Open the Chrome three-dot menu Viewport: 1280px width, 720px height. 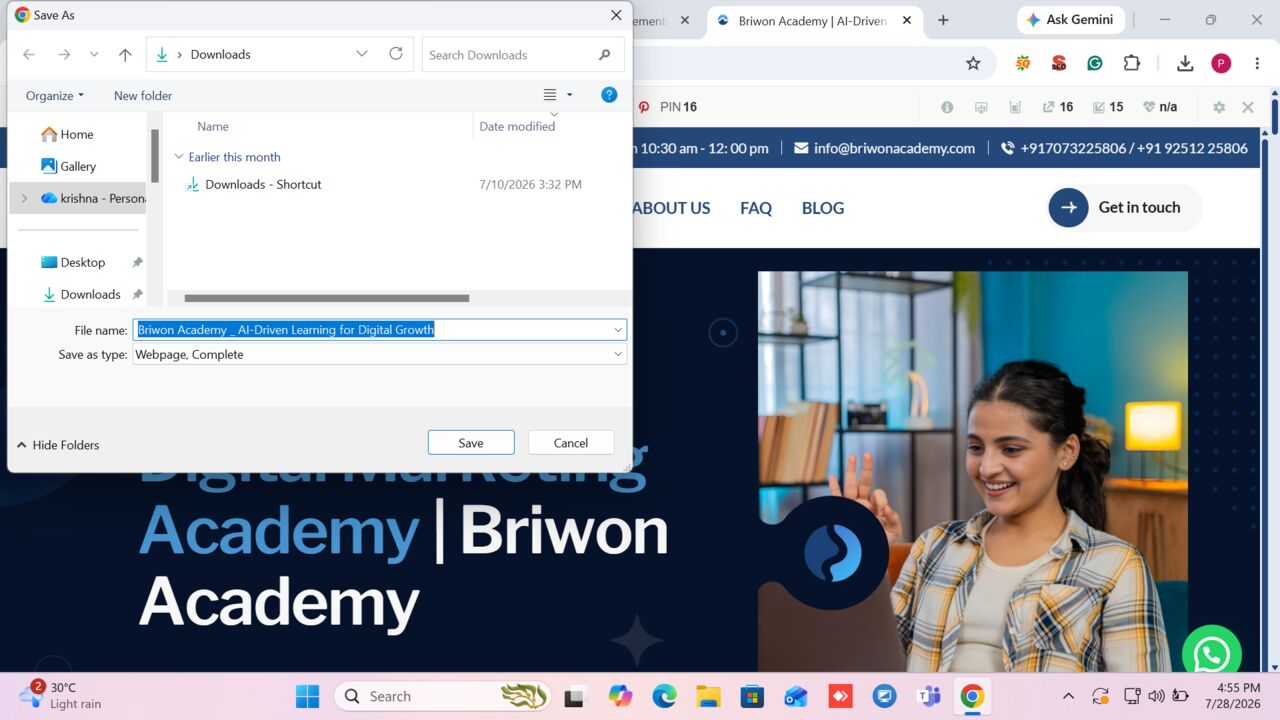[x=1256, y=63]
